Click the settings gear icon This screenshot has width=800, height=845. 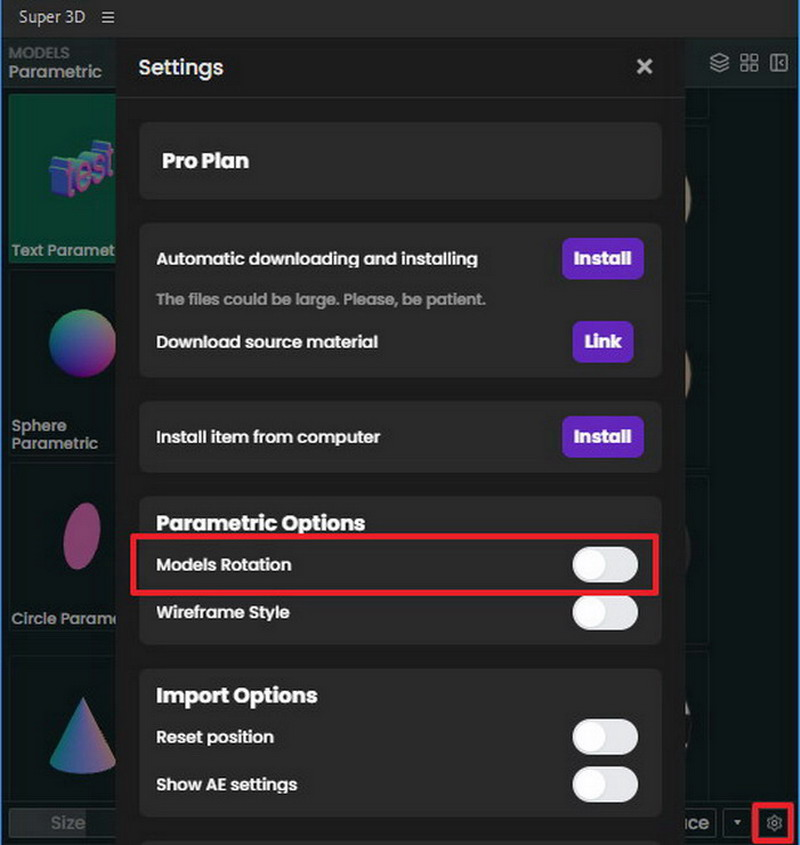(774, 823)
